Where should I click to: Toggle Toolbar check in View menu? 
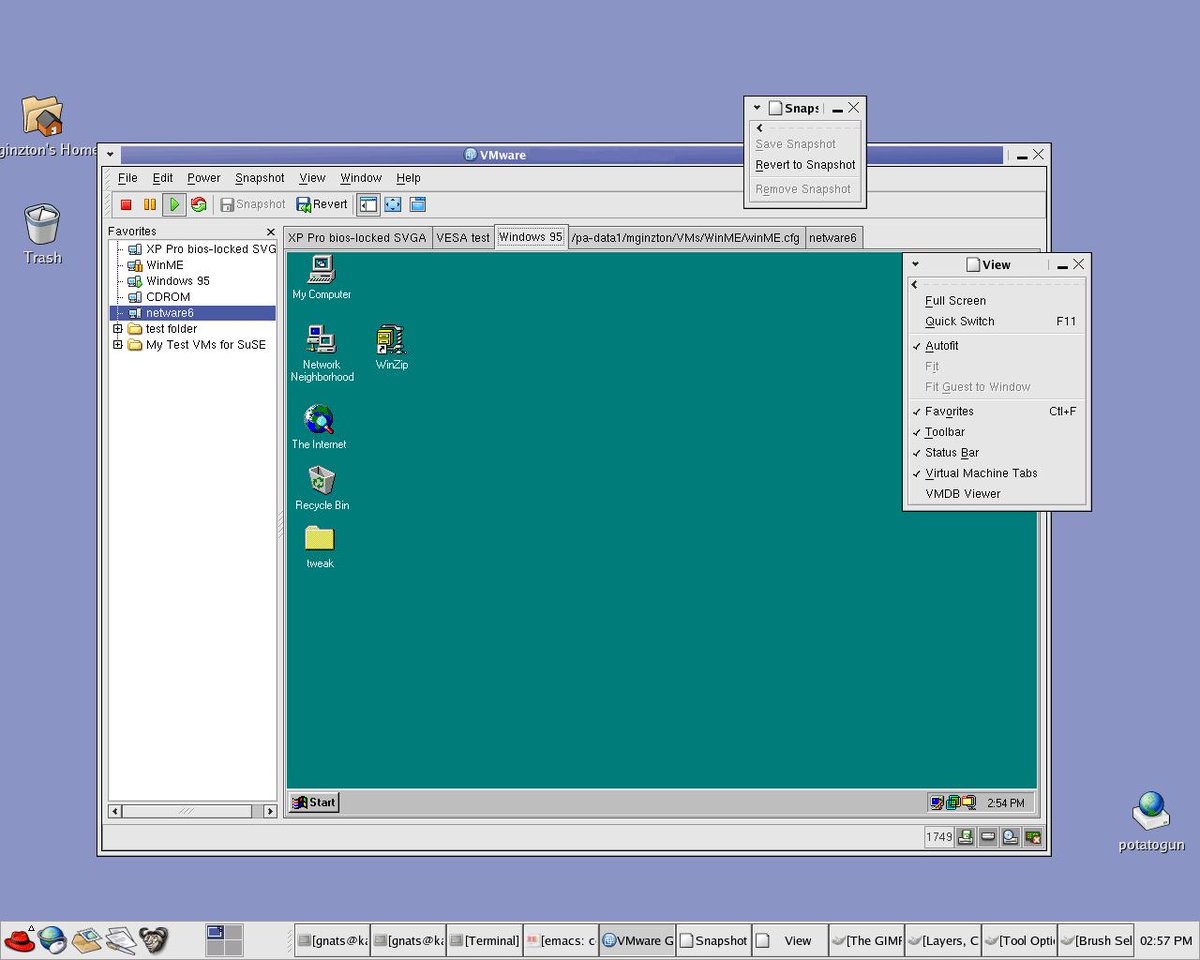995,432
